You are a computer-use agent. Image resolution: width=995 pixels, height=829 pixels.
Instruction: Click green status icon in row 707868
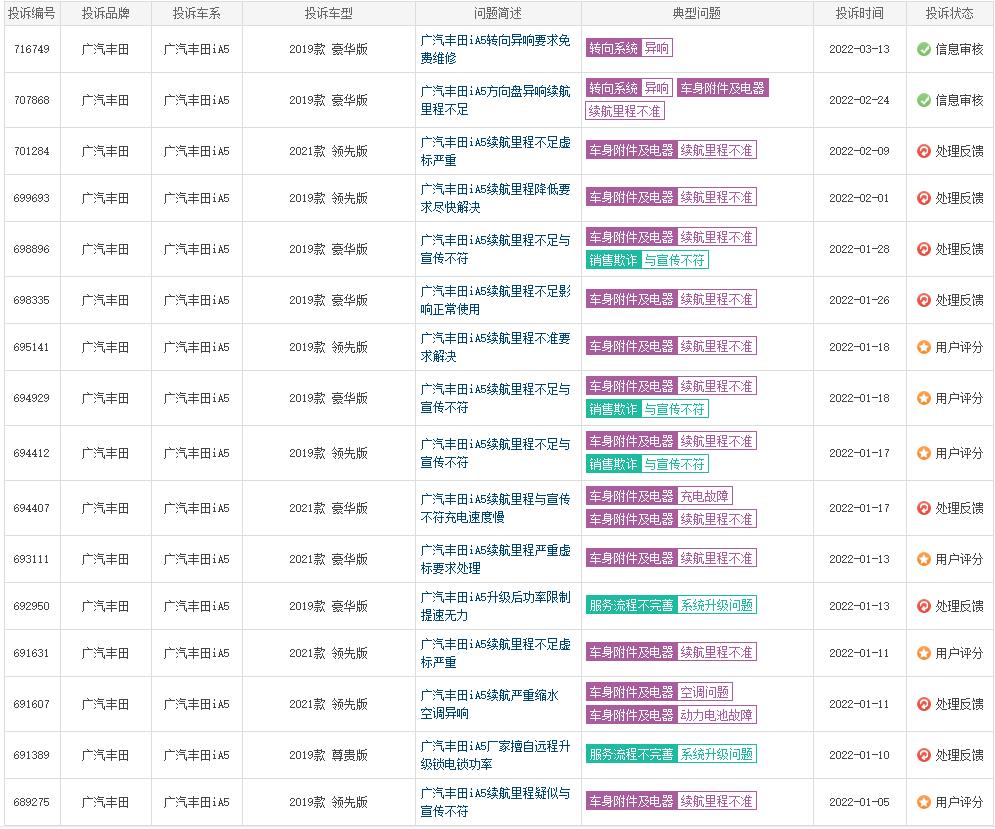(x=924, y=100)
